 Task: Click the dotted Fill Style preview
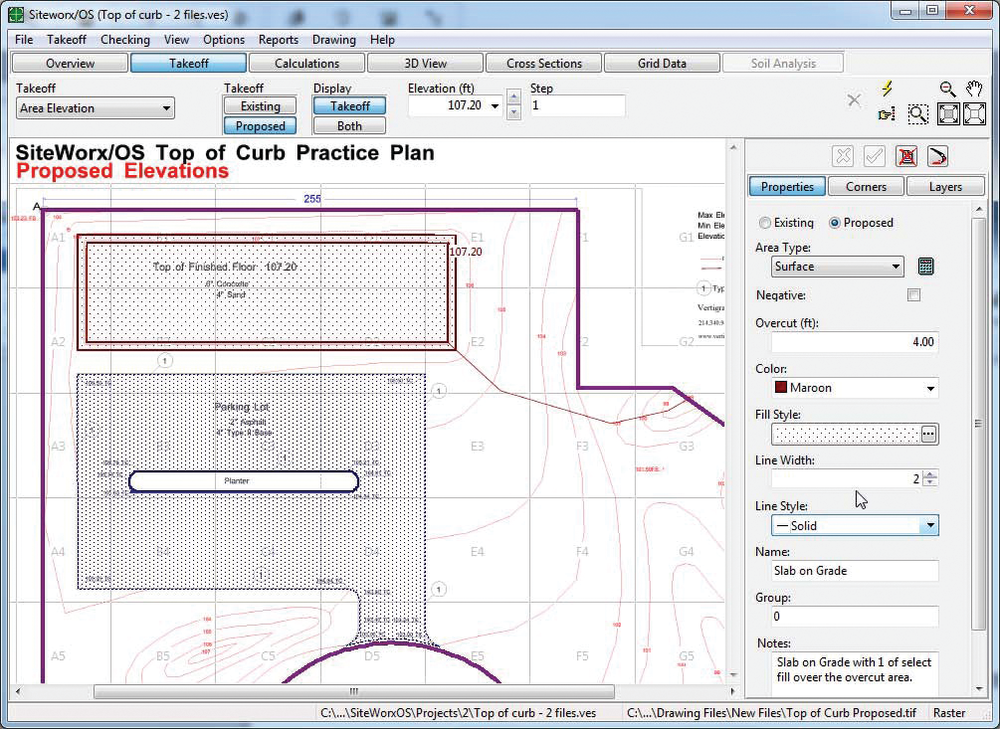(846, 434)
